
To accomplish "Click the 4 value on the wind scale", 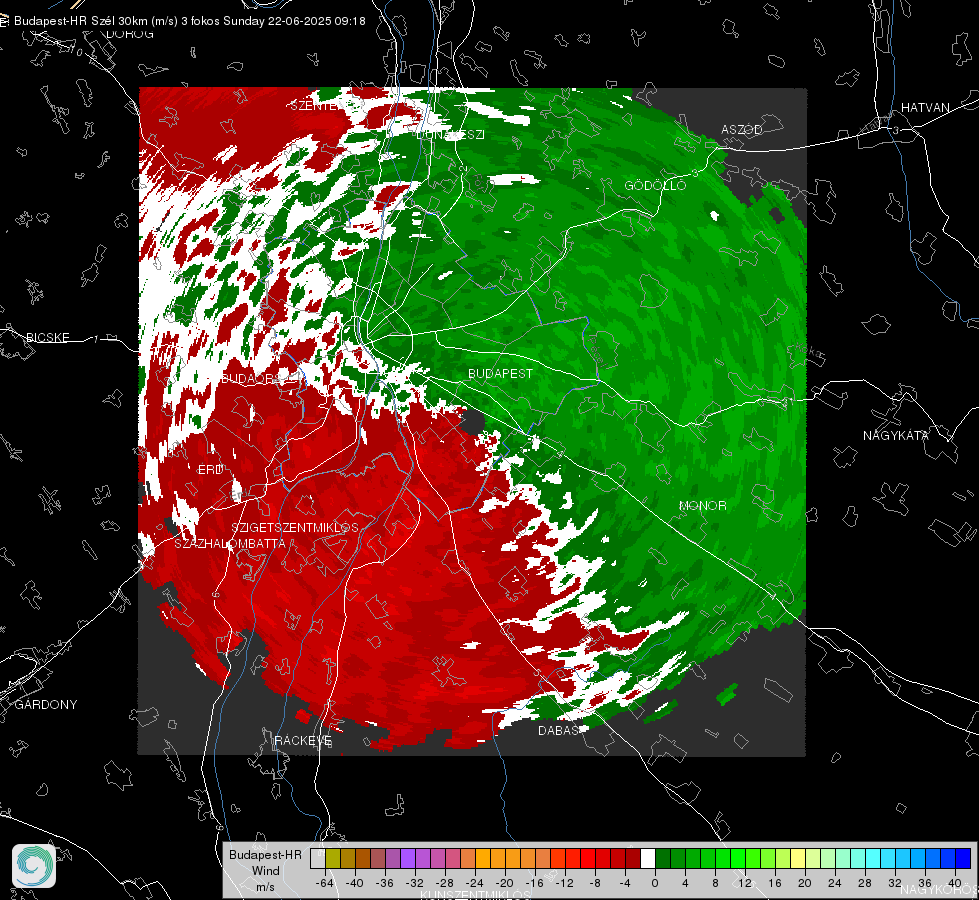I will pyautogui.click(x=685, y=883).
